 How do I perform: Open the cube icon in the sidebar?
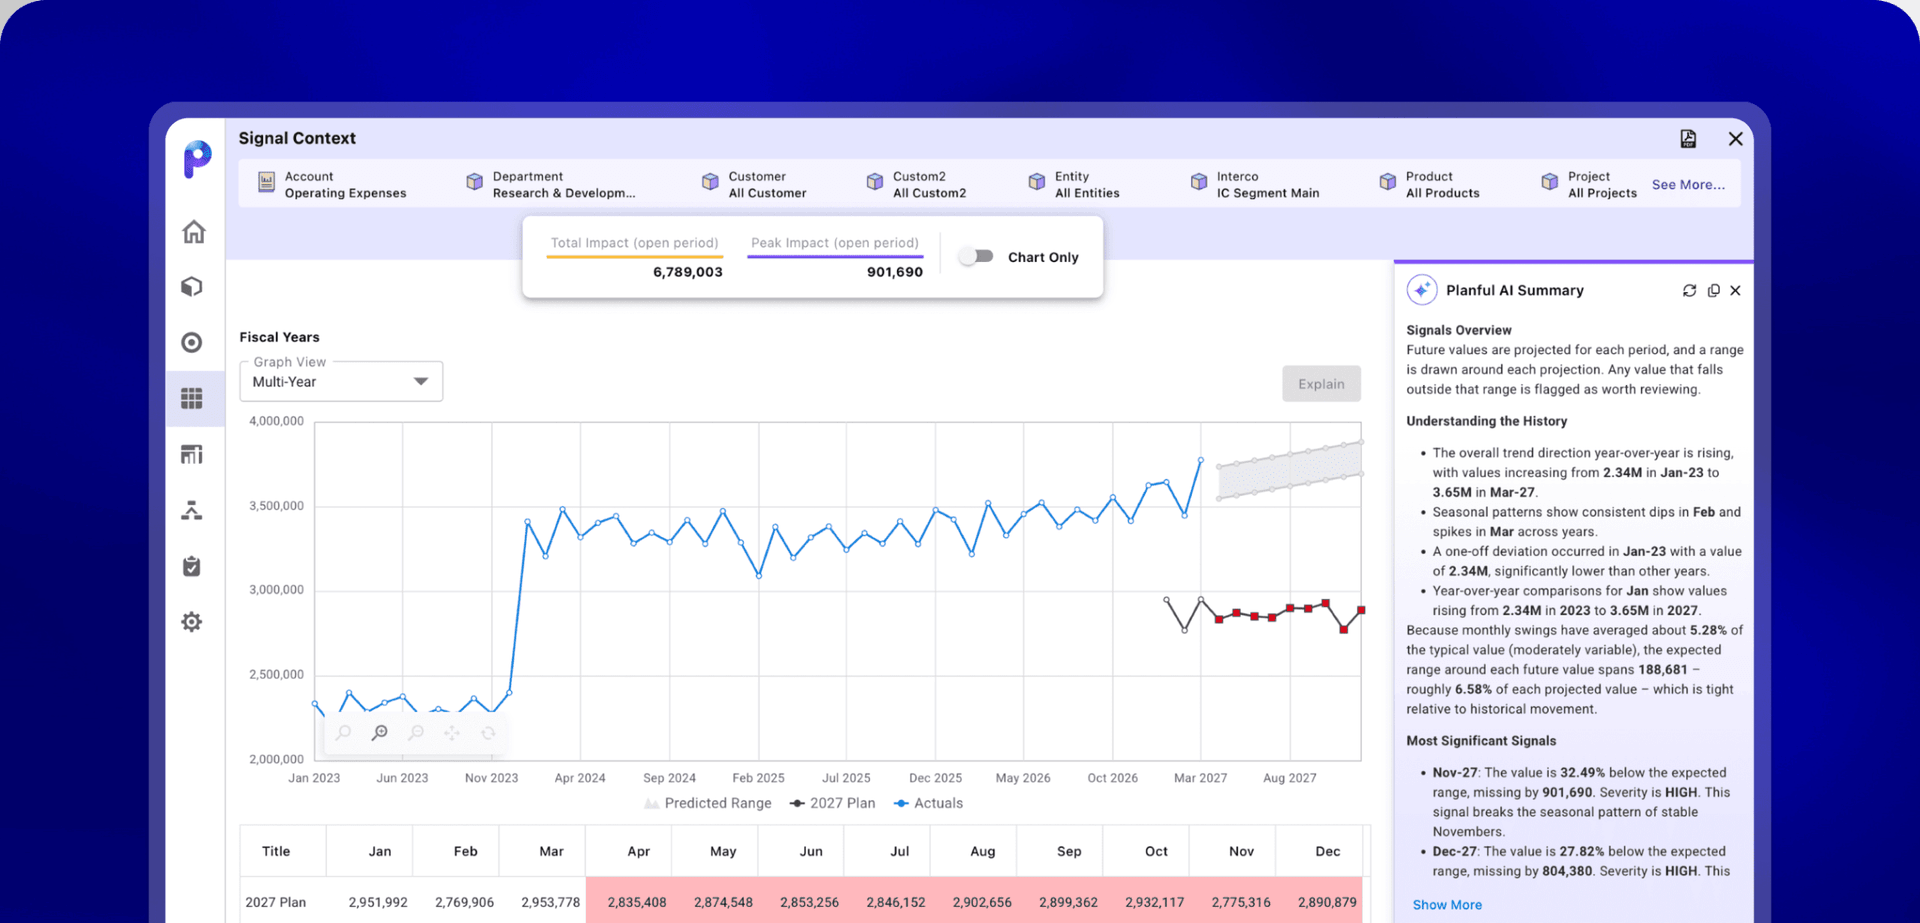(192, 287)
